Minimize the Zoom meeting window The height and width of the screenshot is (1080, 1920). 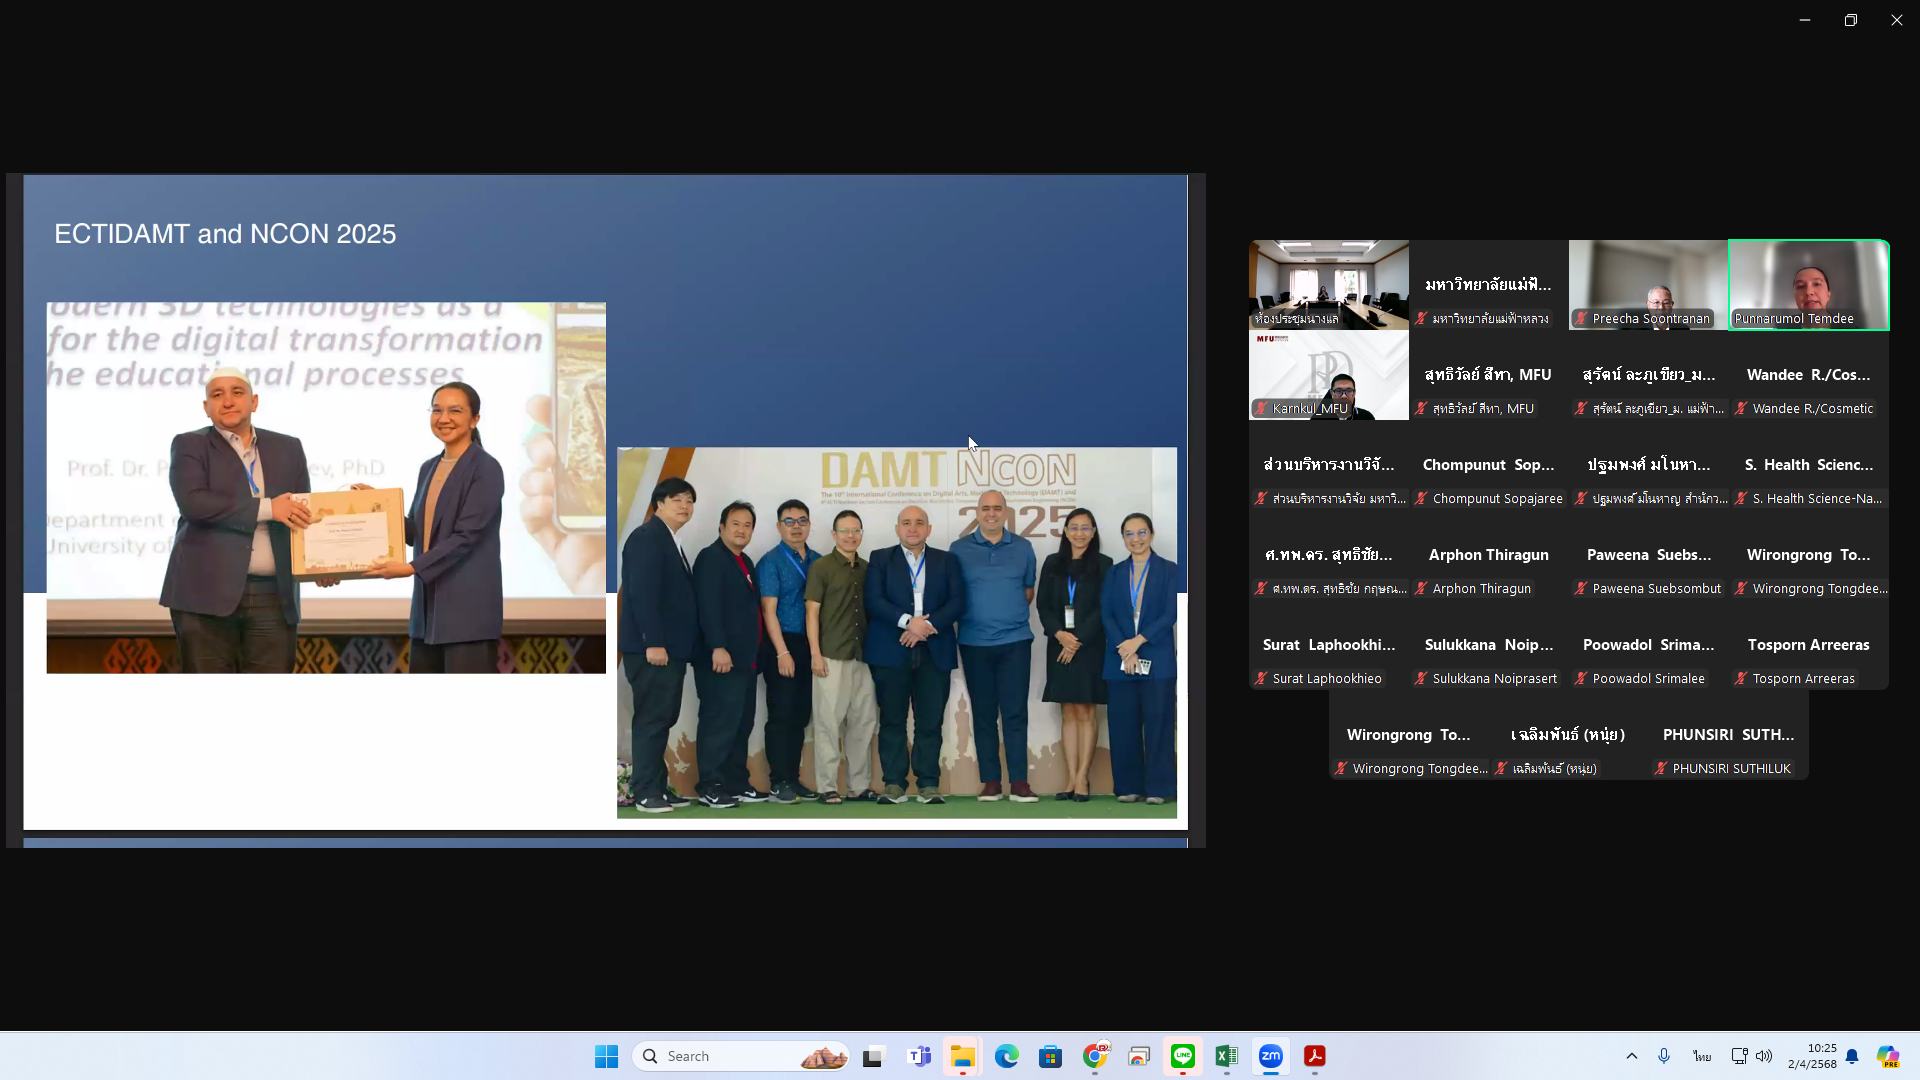1805,20
